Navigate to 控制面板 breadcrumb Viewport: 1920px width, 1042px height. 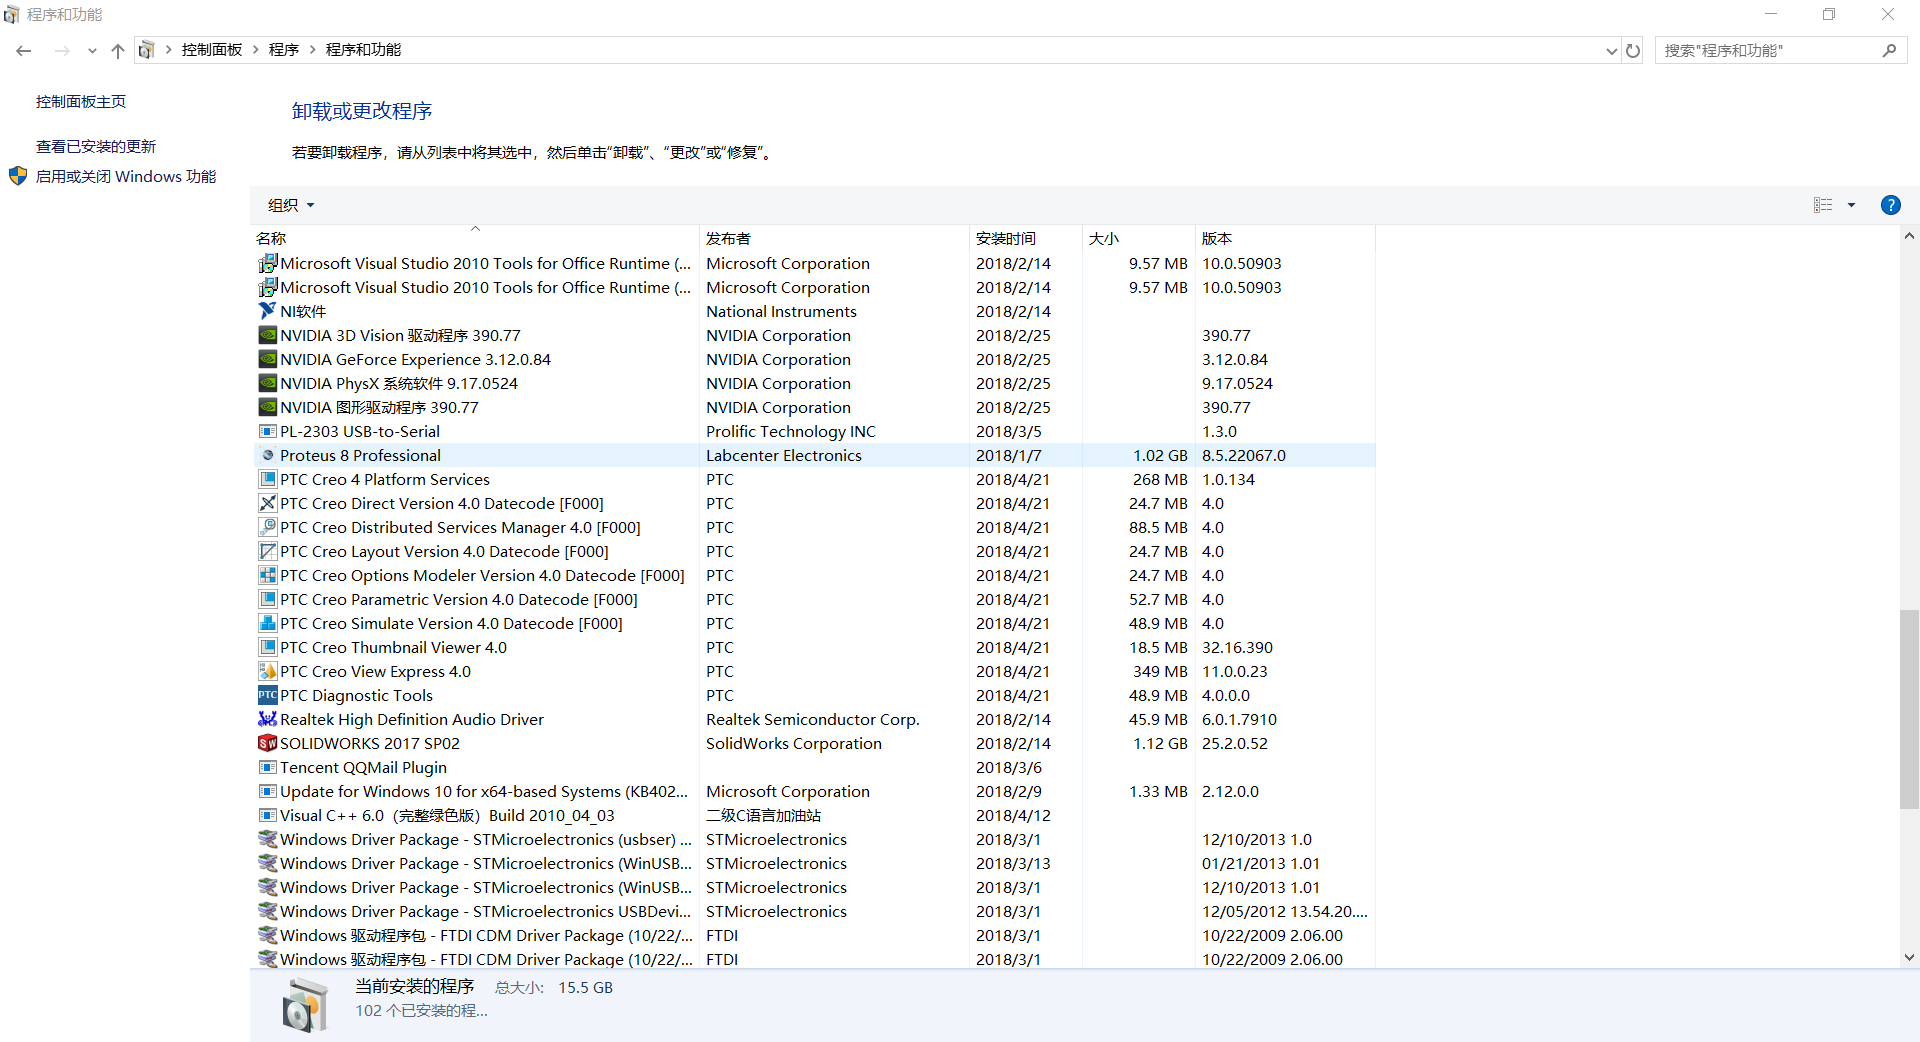212,50
